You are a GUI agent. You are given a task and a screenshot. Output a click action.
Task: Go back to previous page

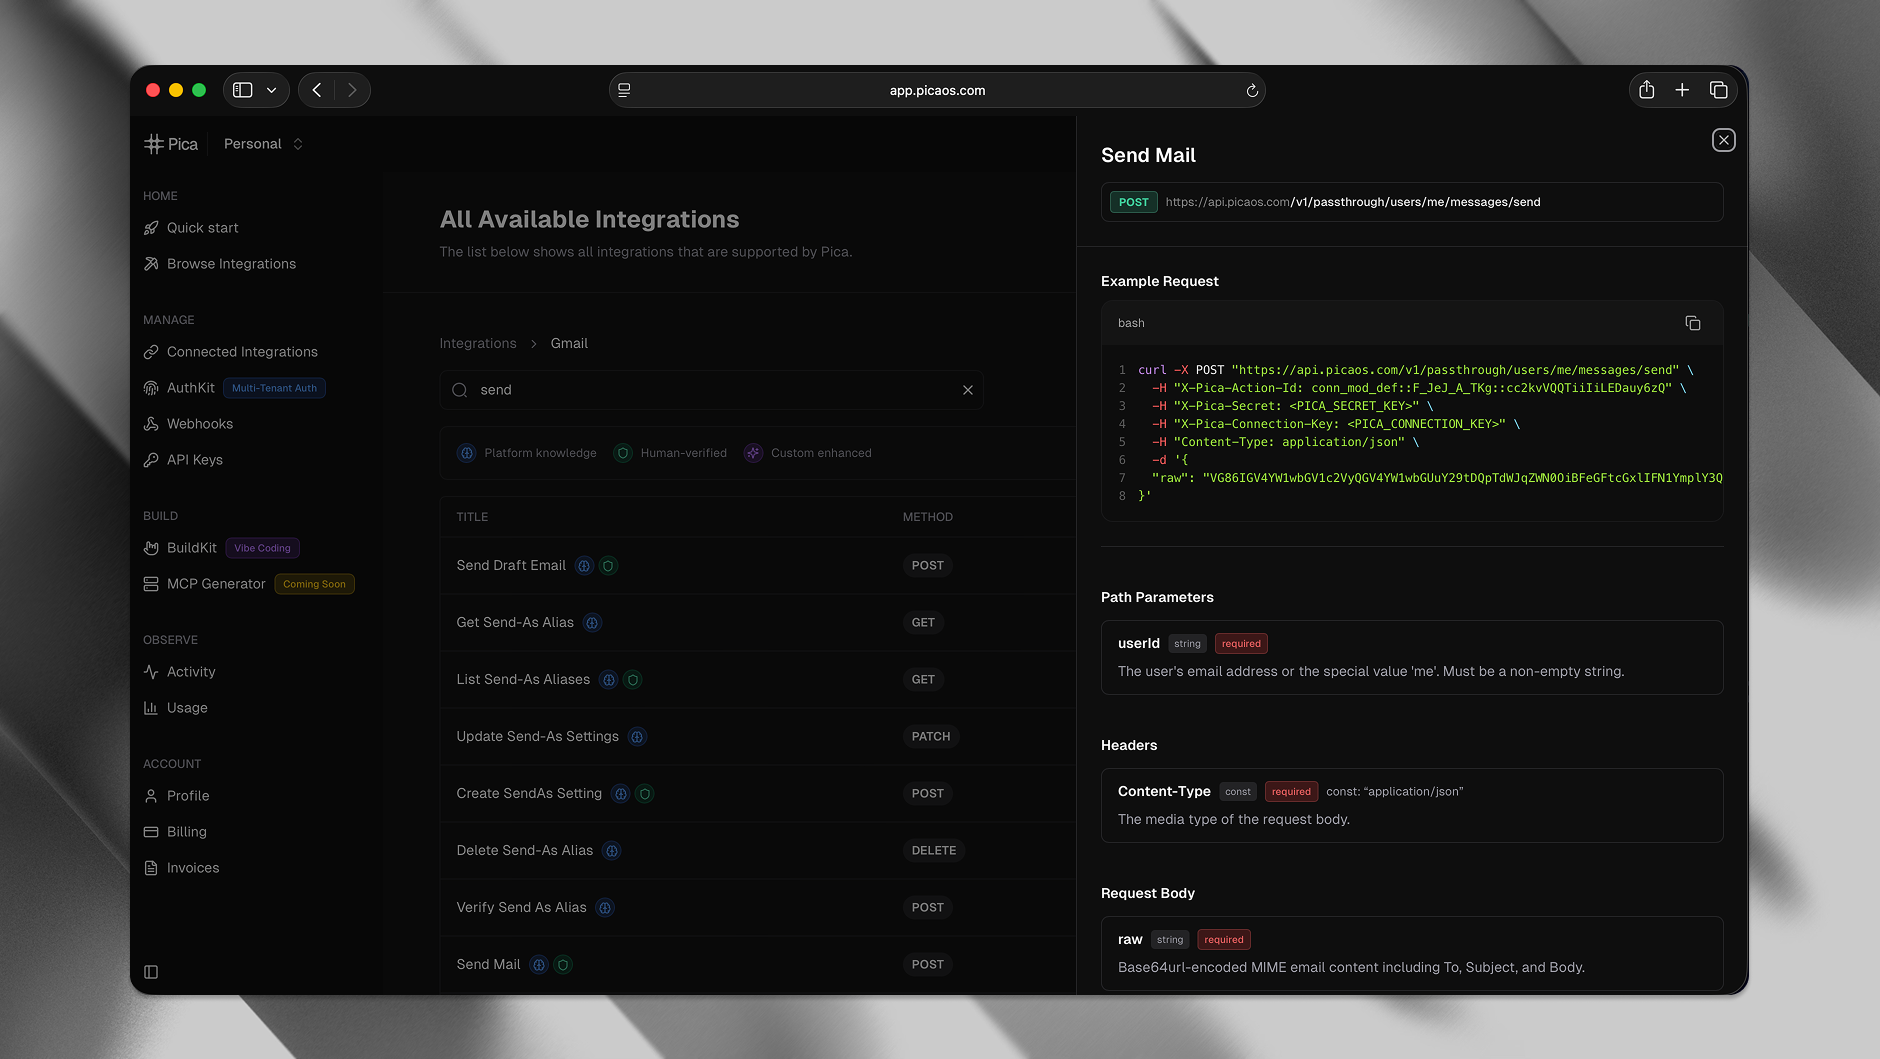(317, 90)
